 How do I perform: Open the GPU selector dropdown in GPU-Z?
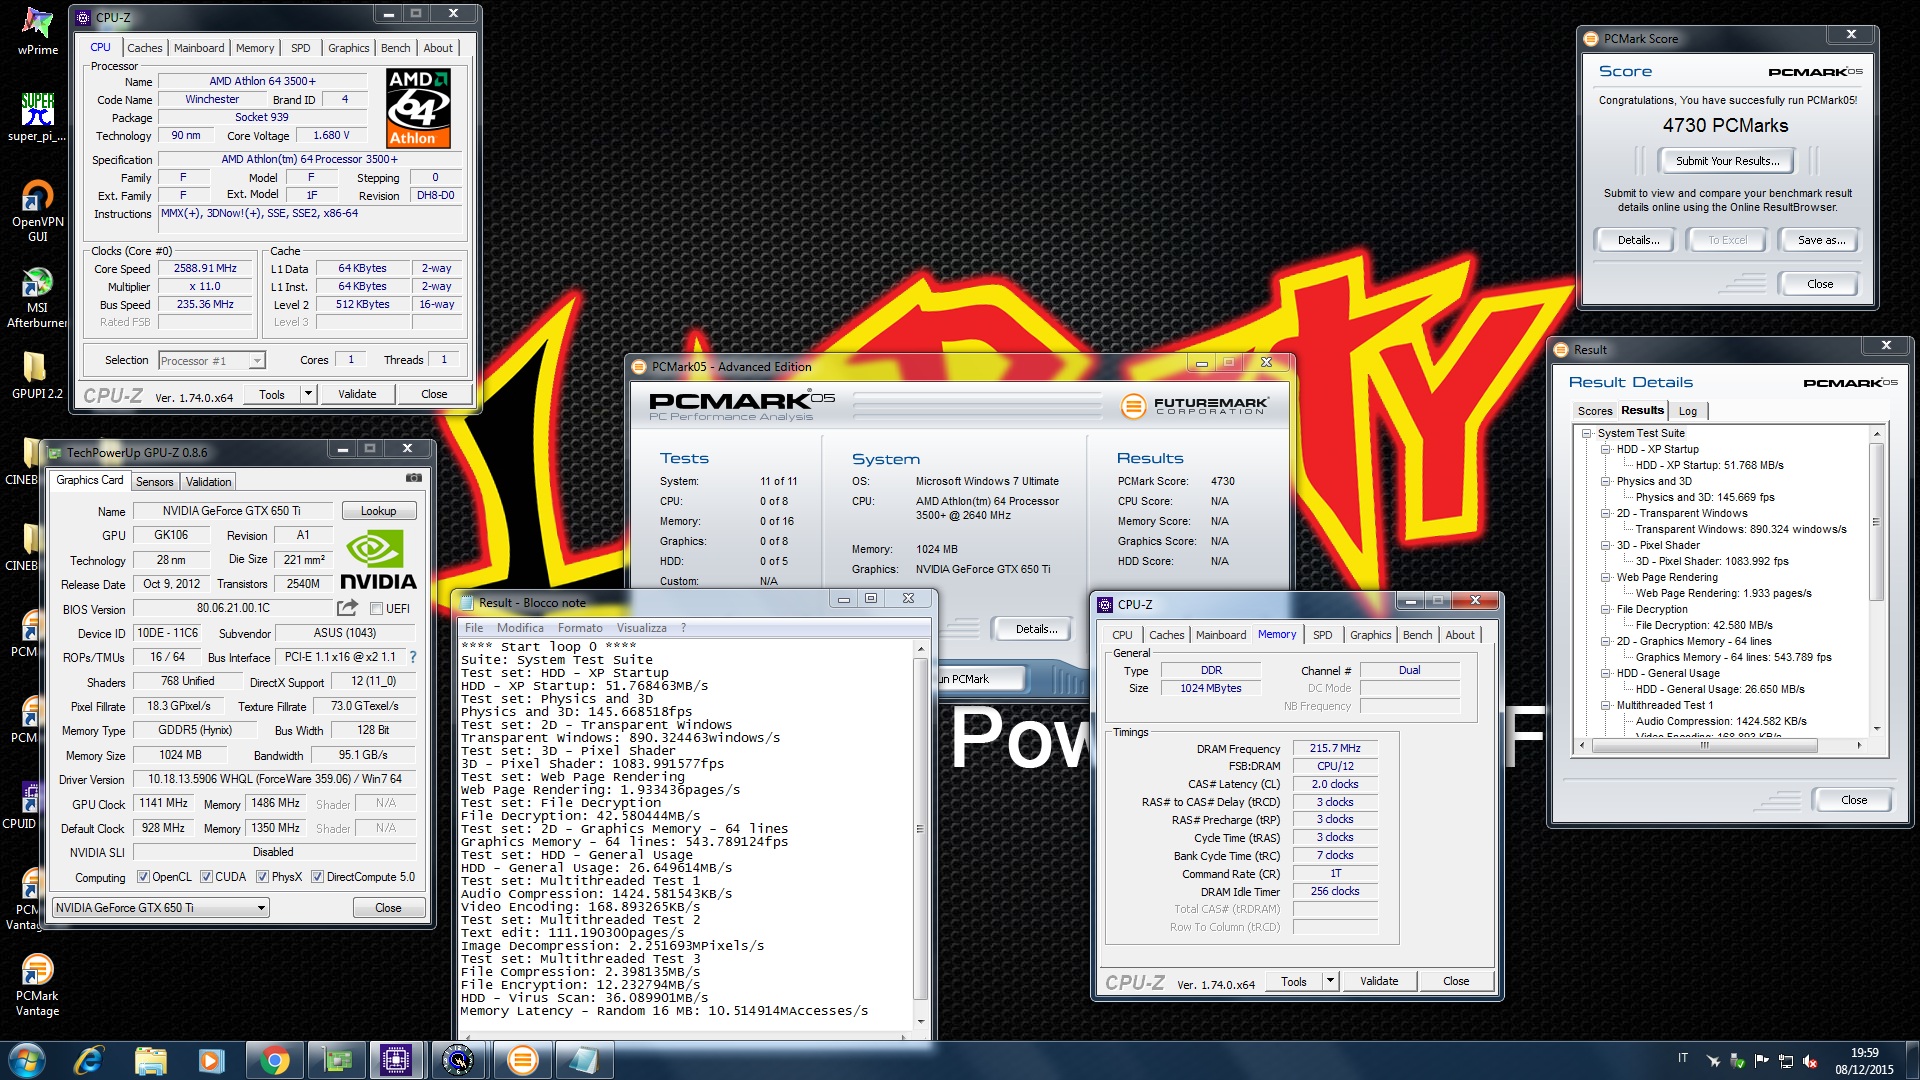pos(161,908)
